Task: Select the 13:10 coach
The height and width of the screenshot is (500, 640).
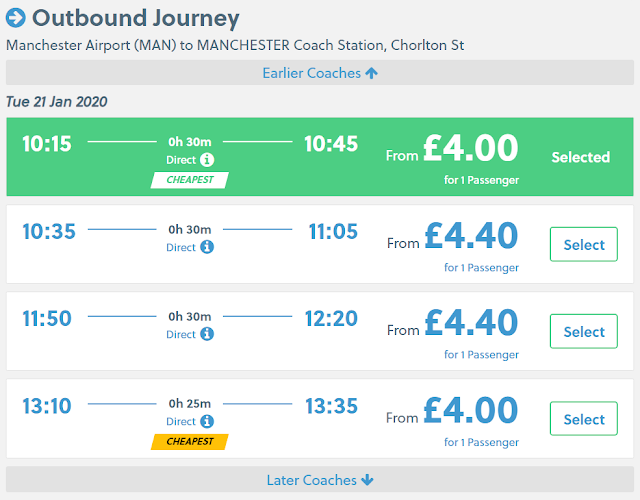Action: coord(584,420)
